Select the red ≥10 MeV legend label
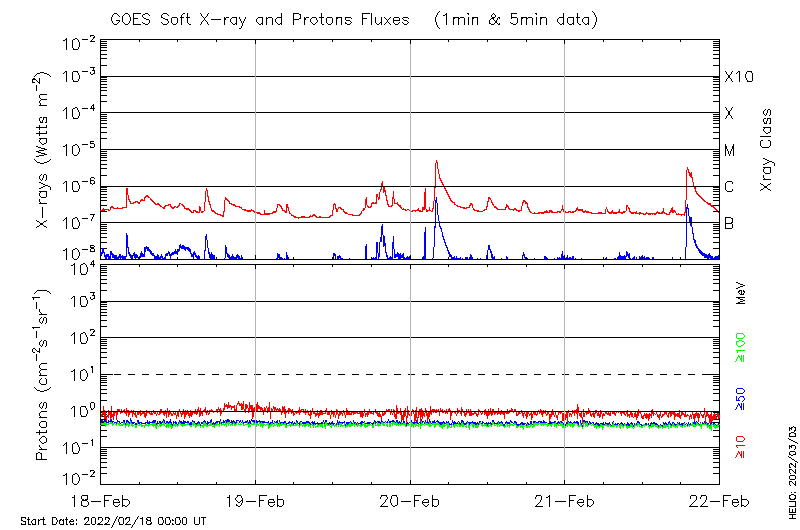 pos(741,448)
